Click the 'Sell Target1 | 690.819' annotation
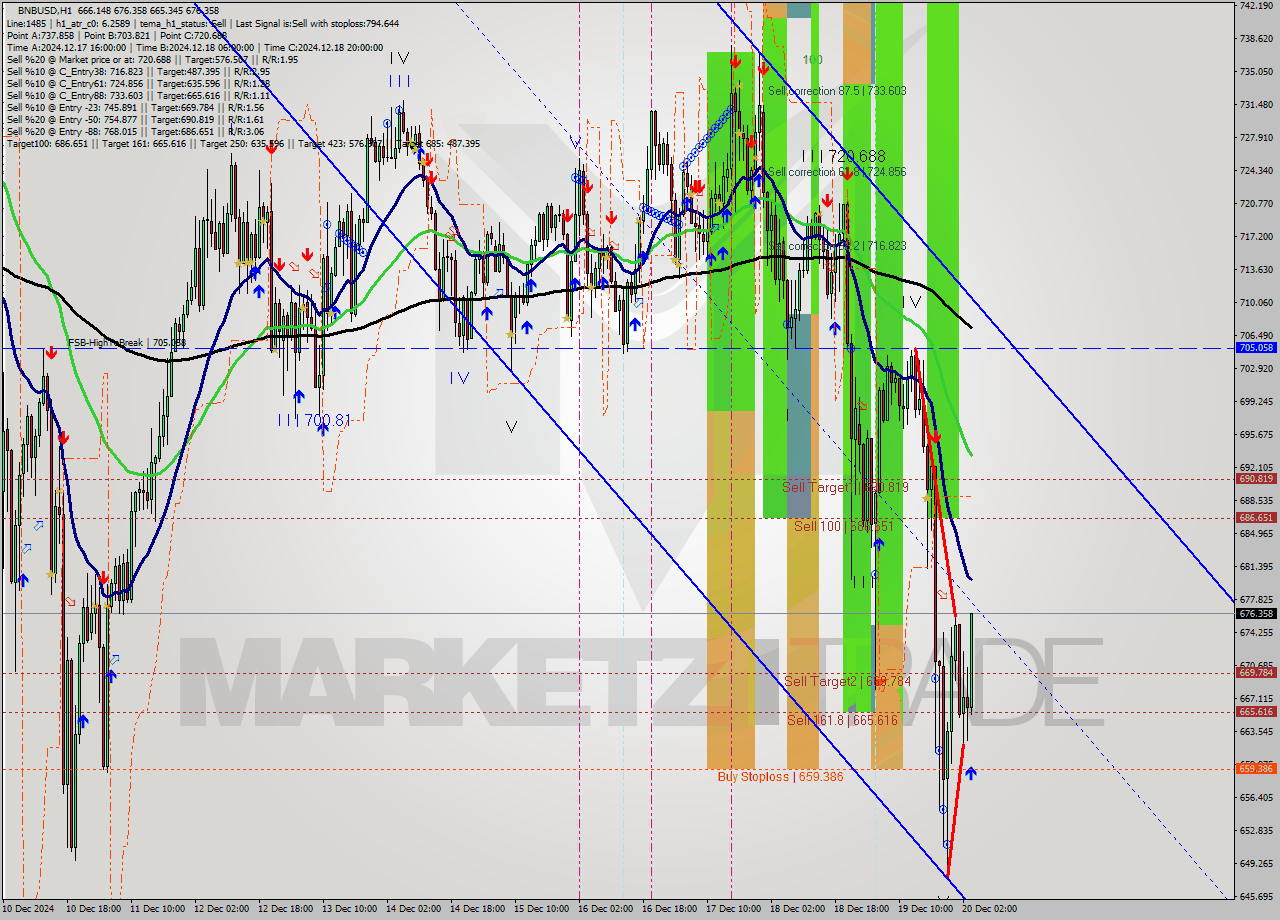Image resolution: width=1280 pixels, height=920 pixels. [845, 487]
